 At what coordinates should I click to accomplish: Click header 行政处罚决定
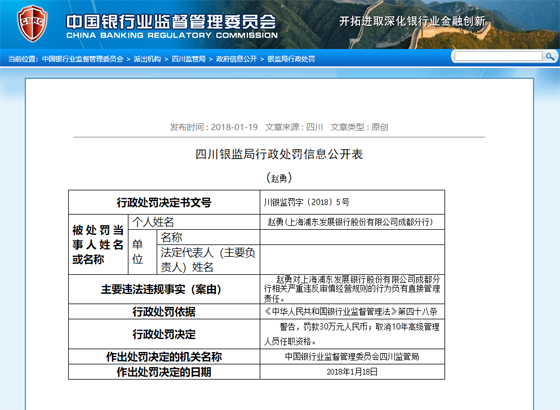tap(164, 334)
